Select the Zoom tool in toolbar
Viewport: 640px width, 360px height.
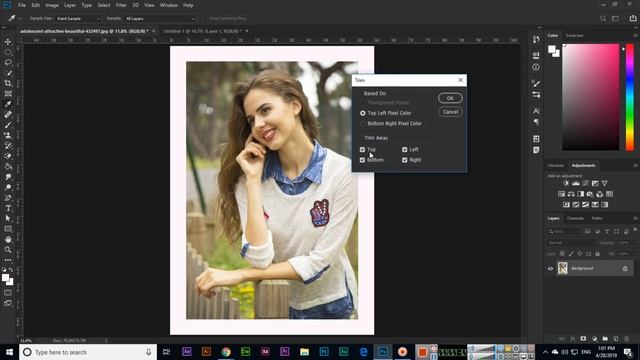(x=8, y=249)
